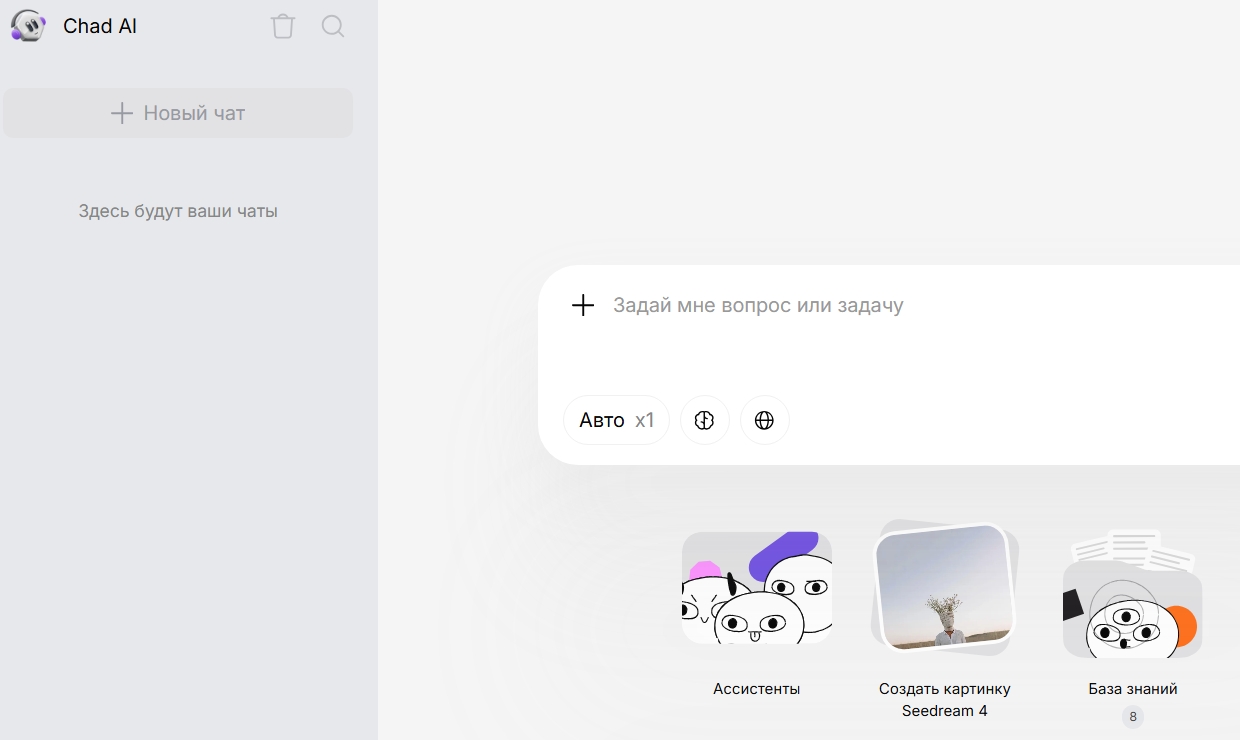Click the plus attachment icon in the prompt box

[583, 305]
